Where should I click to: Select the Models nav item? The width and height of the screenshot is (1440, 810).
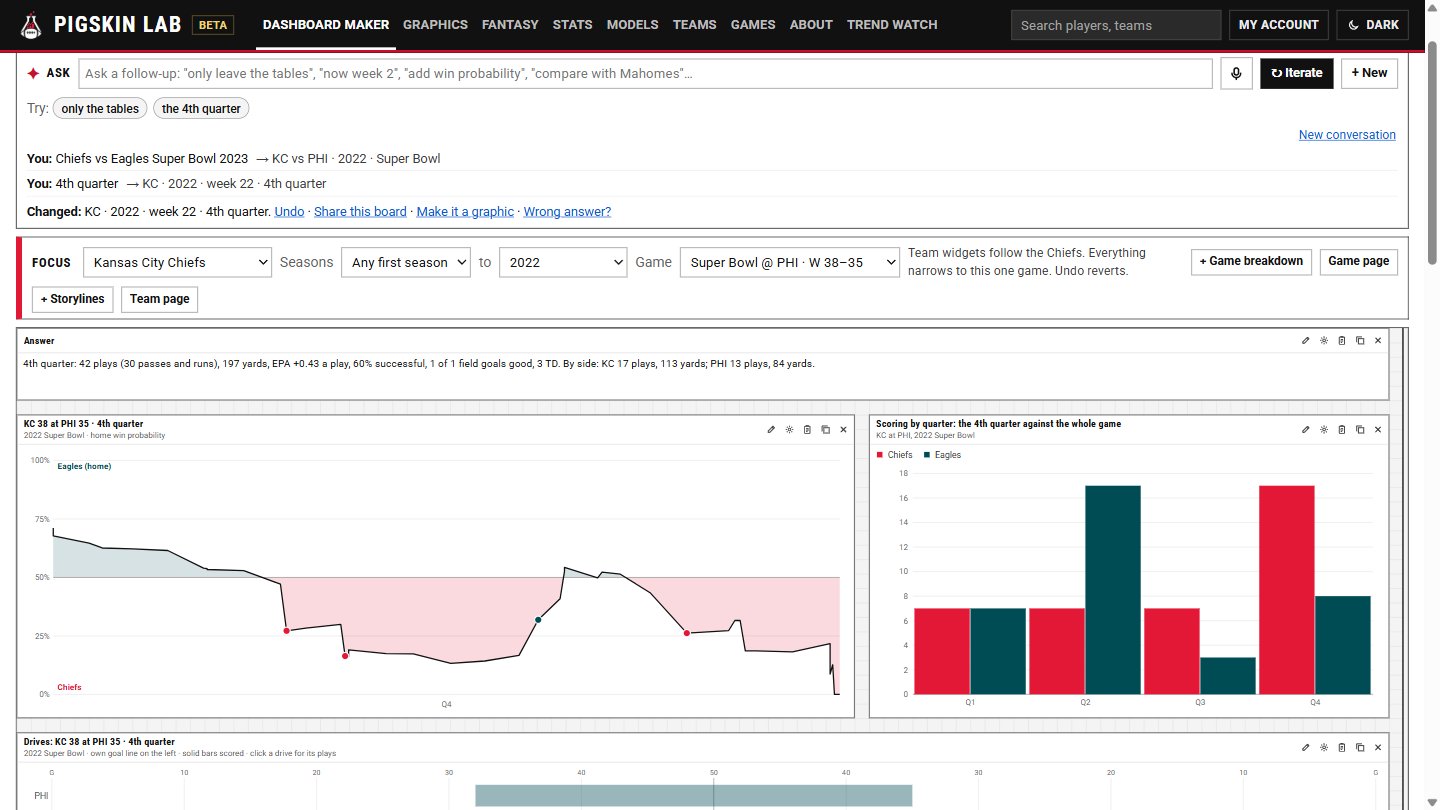click(x=633, y=25)
